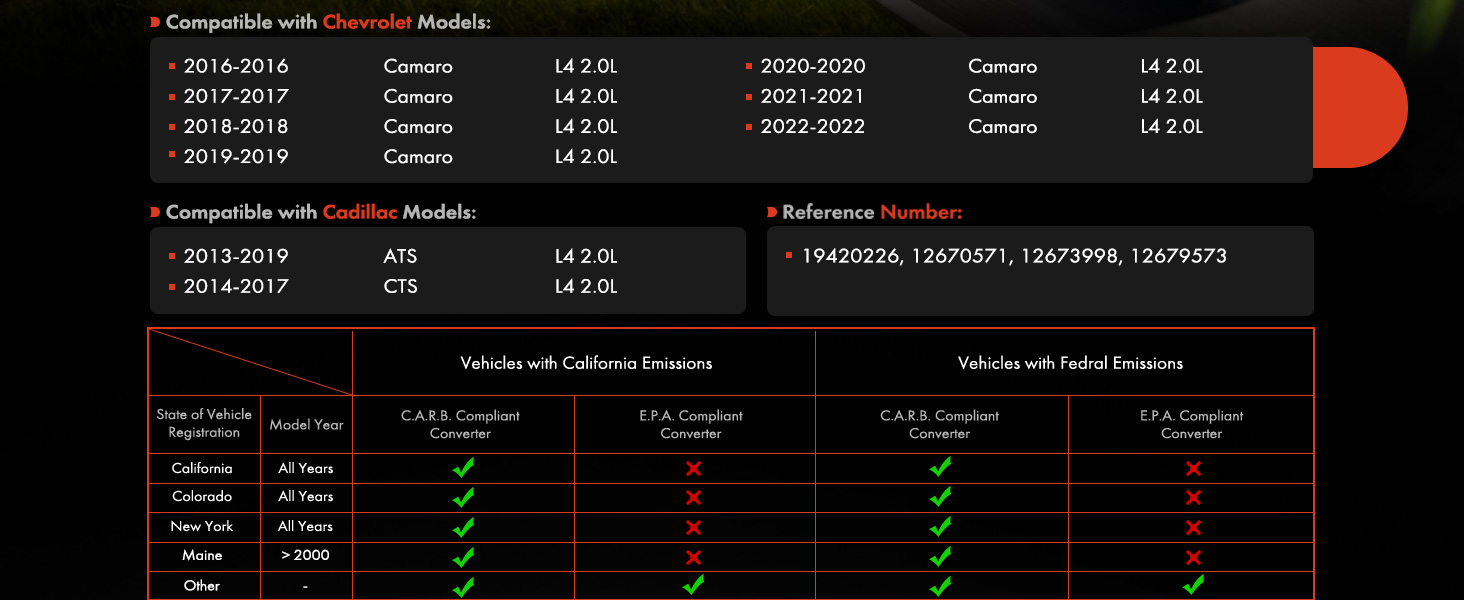
Task: Select the "2022-2022" year text
Action: (813, 126)
